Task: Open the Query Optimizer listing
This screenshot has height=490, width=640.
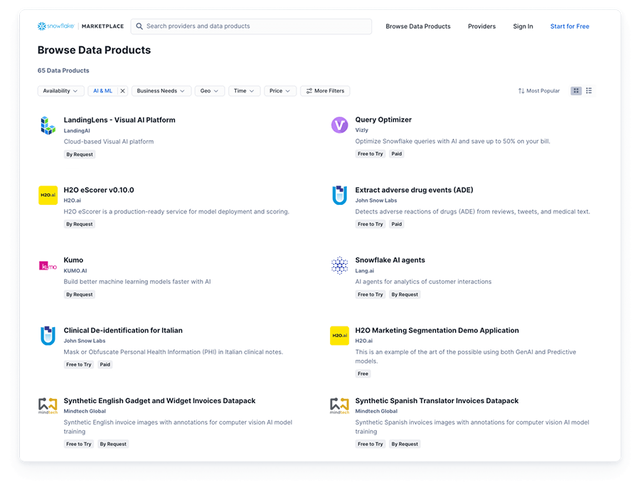Action: click(383, 120)
